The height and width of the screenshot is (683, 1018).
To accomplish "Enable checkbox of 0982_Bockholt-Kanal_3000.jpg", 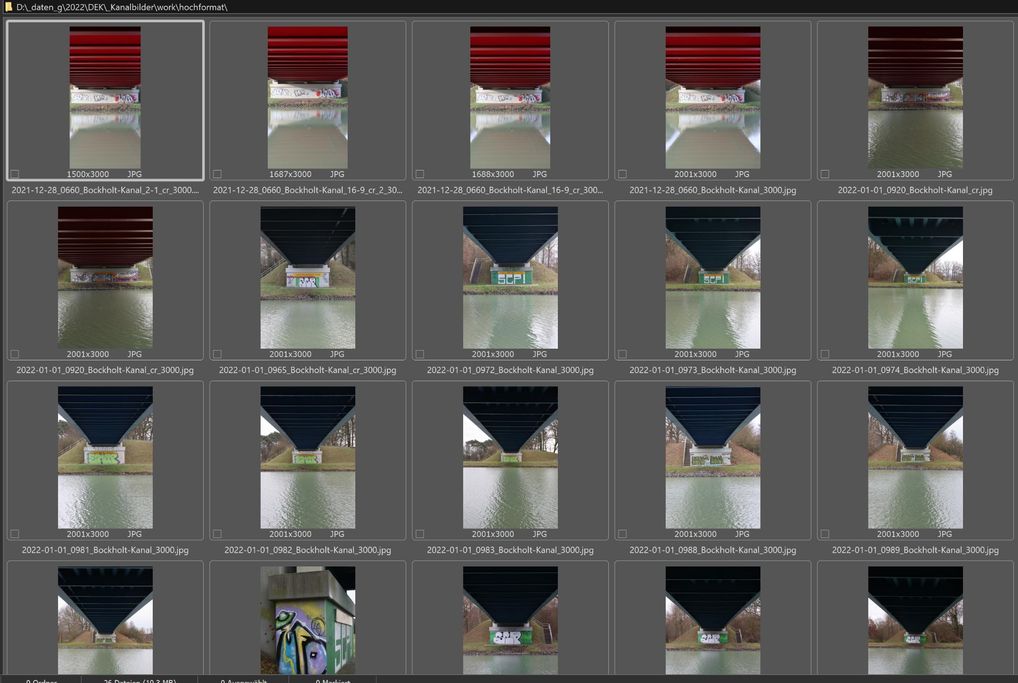I will [217, 534].
